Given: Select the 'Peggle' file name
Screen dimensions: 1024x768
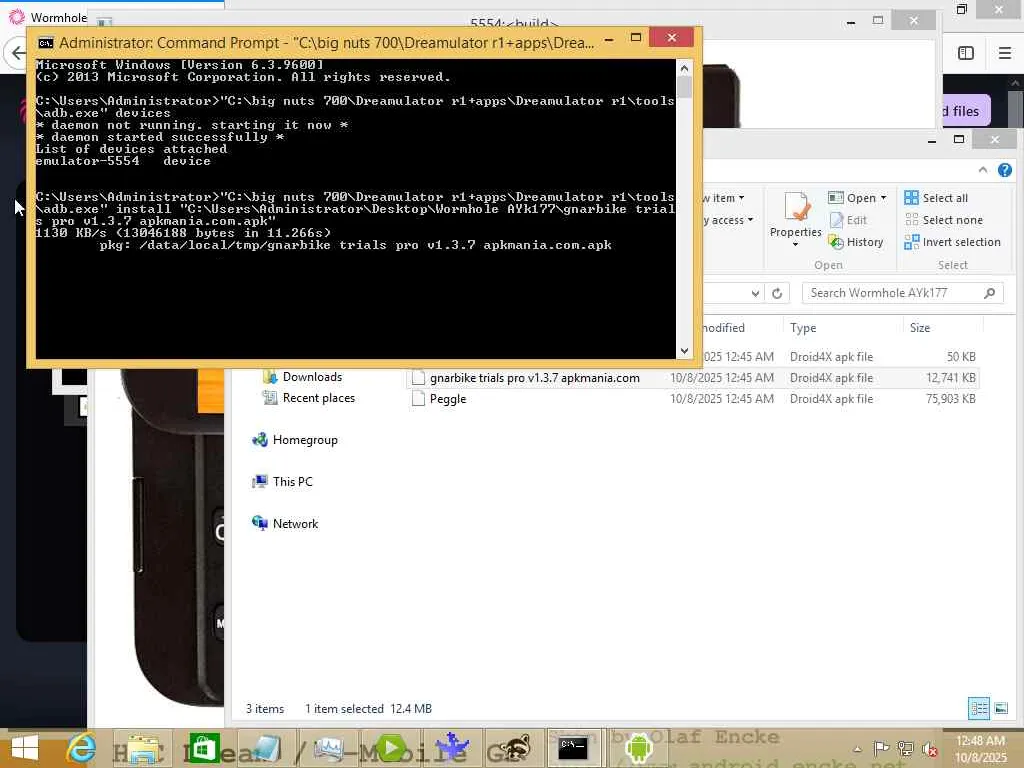Looking at the screenshot, I should tap(448, 399).
